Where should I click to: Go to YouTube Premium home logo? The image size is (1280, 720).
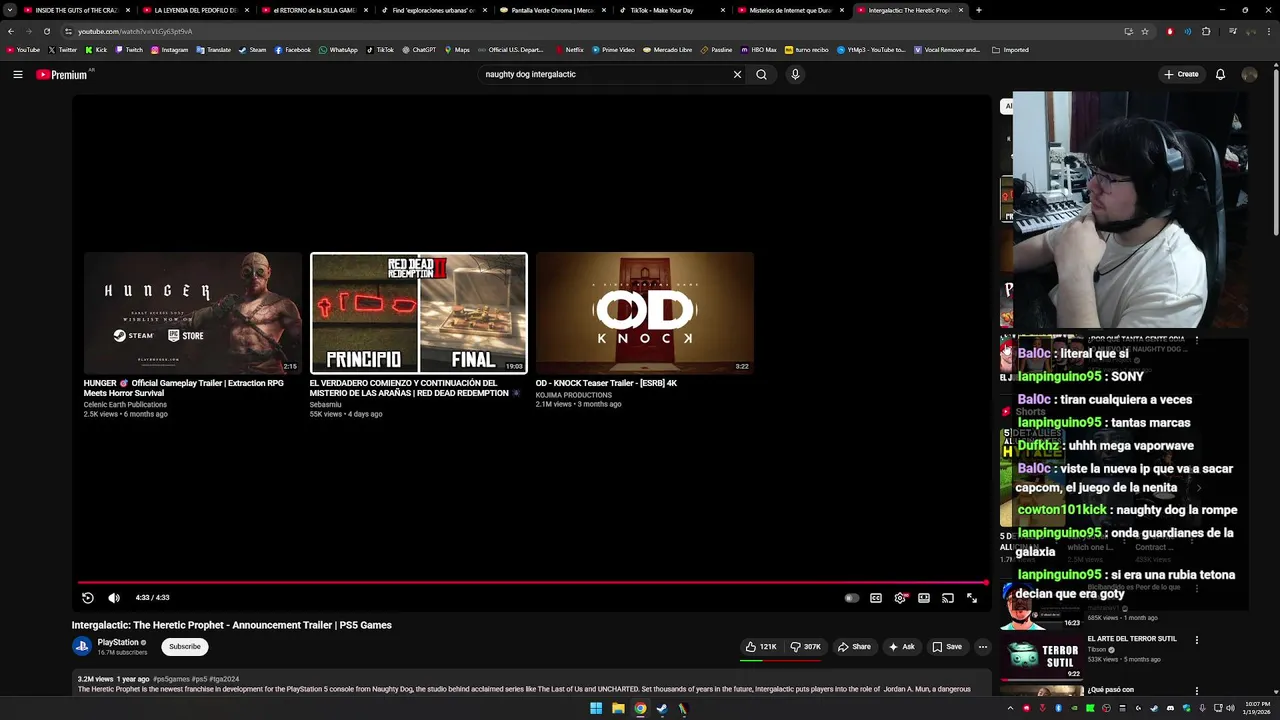pyautogui.click(x=63, y=74)
